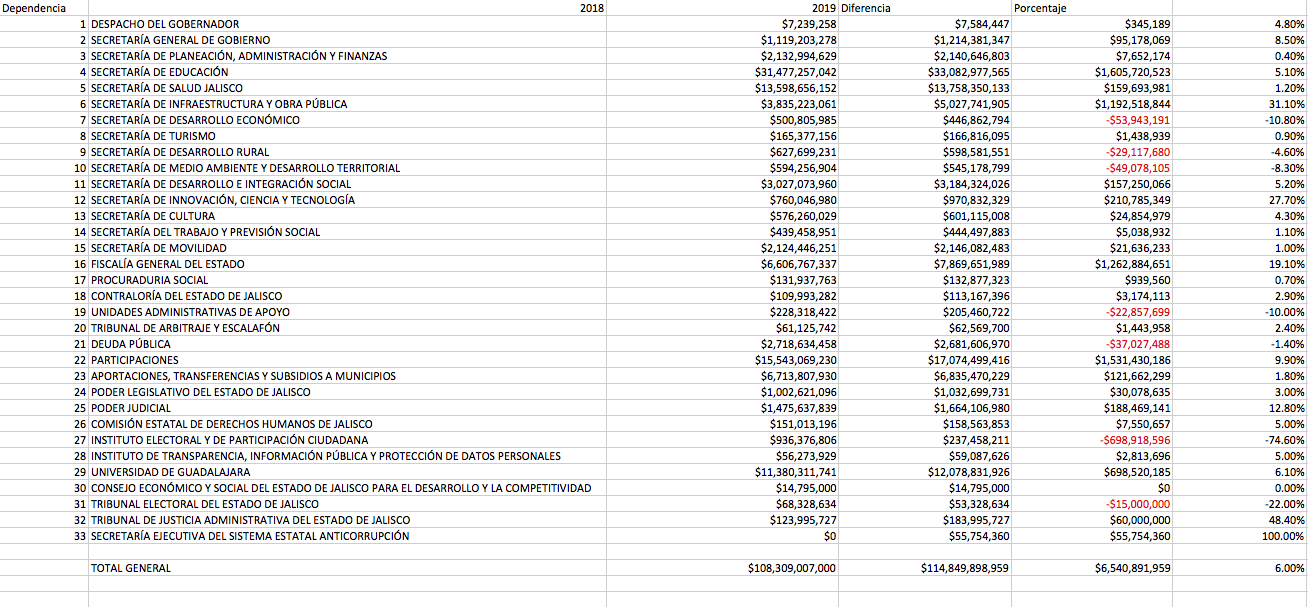1308x607 pixels.
Task: Click 'SECRETARÍA DE INNOVACIÓN, CIENCIA Y TECNOLOGÍA' cell
Action: pyautogui.click(x=347, y=200)
